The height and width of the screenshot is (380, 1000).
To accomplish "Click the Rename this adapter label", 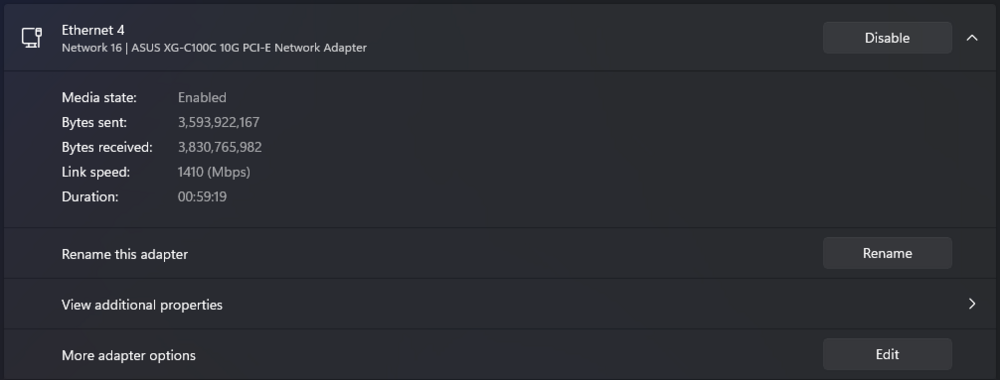I will (124, 254).
